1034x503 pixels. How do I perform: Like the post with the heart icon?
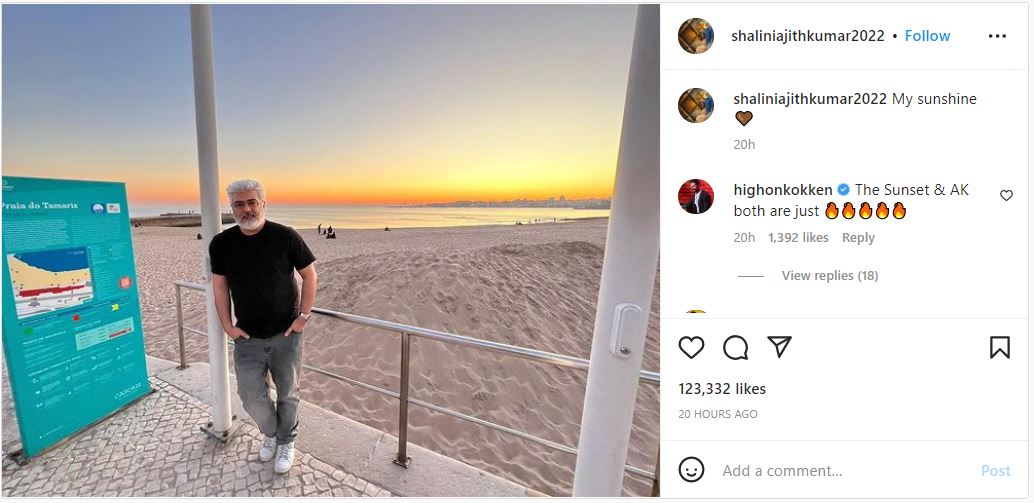pos(691,347)
